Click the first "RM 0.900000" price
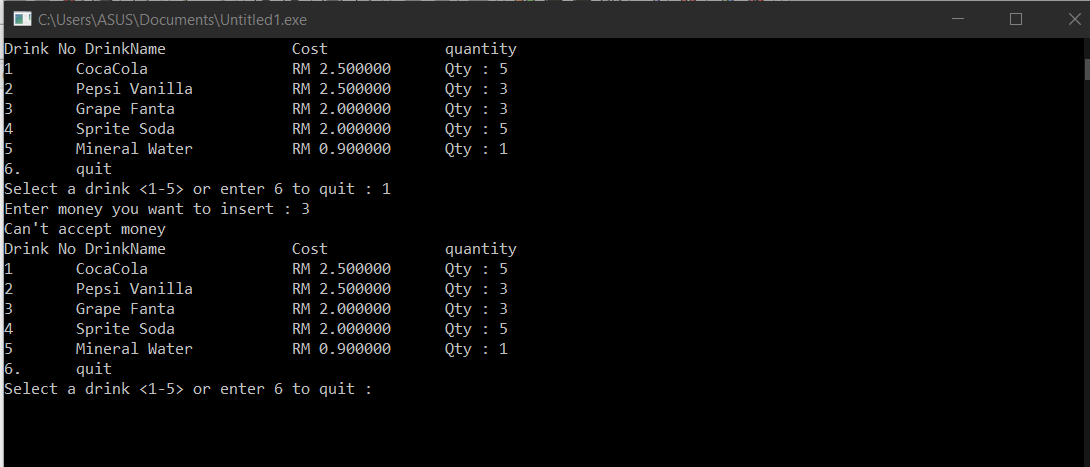 click(x=341, y=149)
